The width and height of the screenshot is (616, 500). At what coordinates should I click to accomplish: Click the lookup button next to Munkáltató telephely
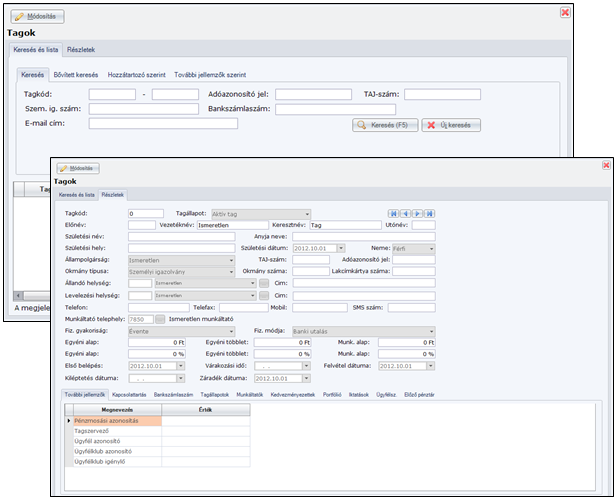click(x=159, y=319)
